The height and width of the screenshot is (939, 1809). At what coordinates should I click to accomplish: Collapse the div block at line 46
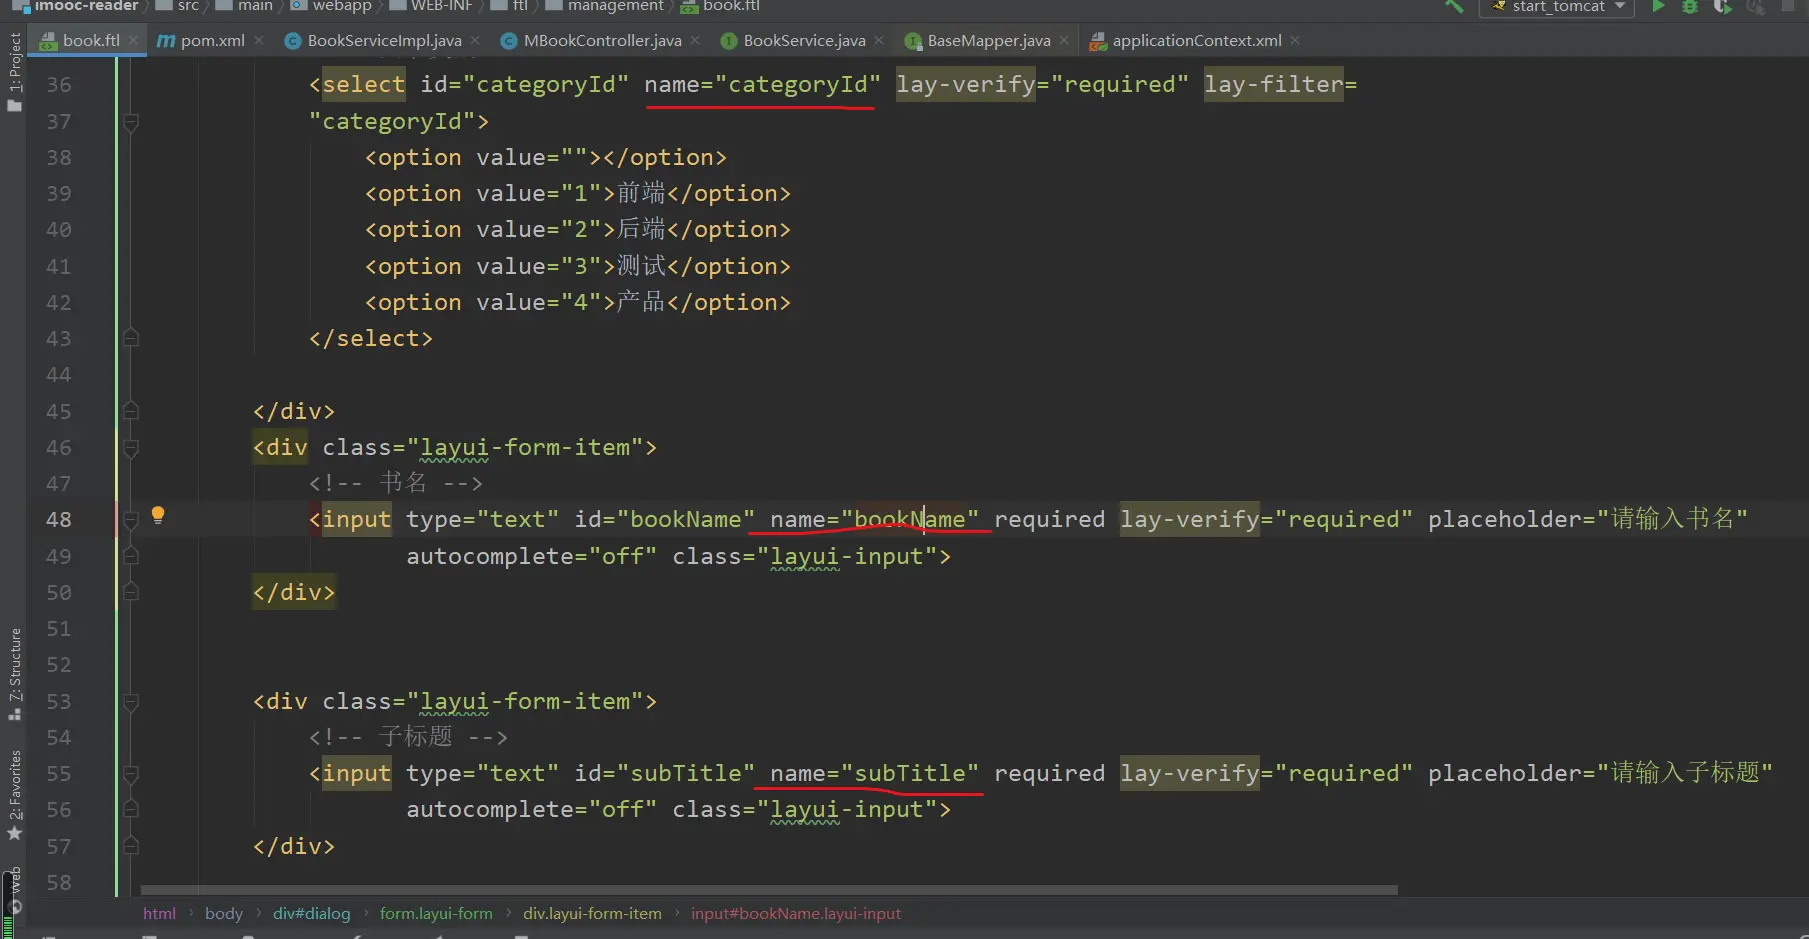point(130,448)
